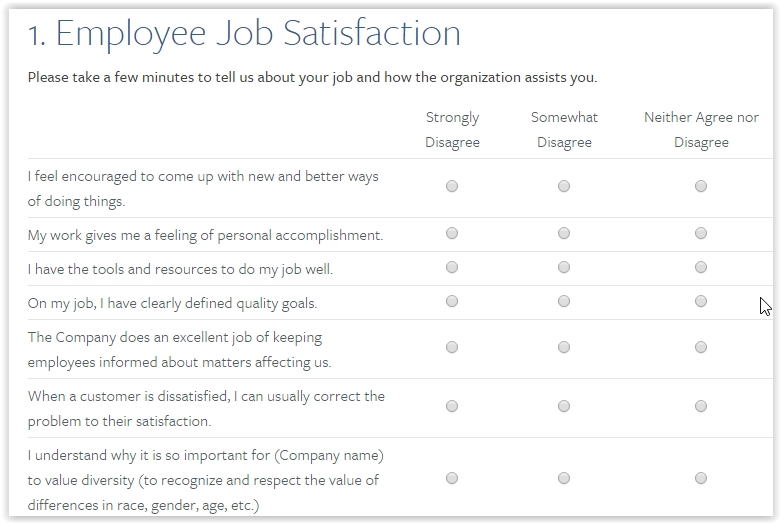
Task: Pick Neither Agree nor Disagree for tools and resources
Action: (x=701, y=268)
